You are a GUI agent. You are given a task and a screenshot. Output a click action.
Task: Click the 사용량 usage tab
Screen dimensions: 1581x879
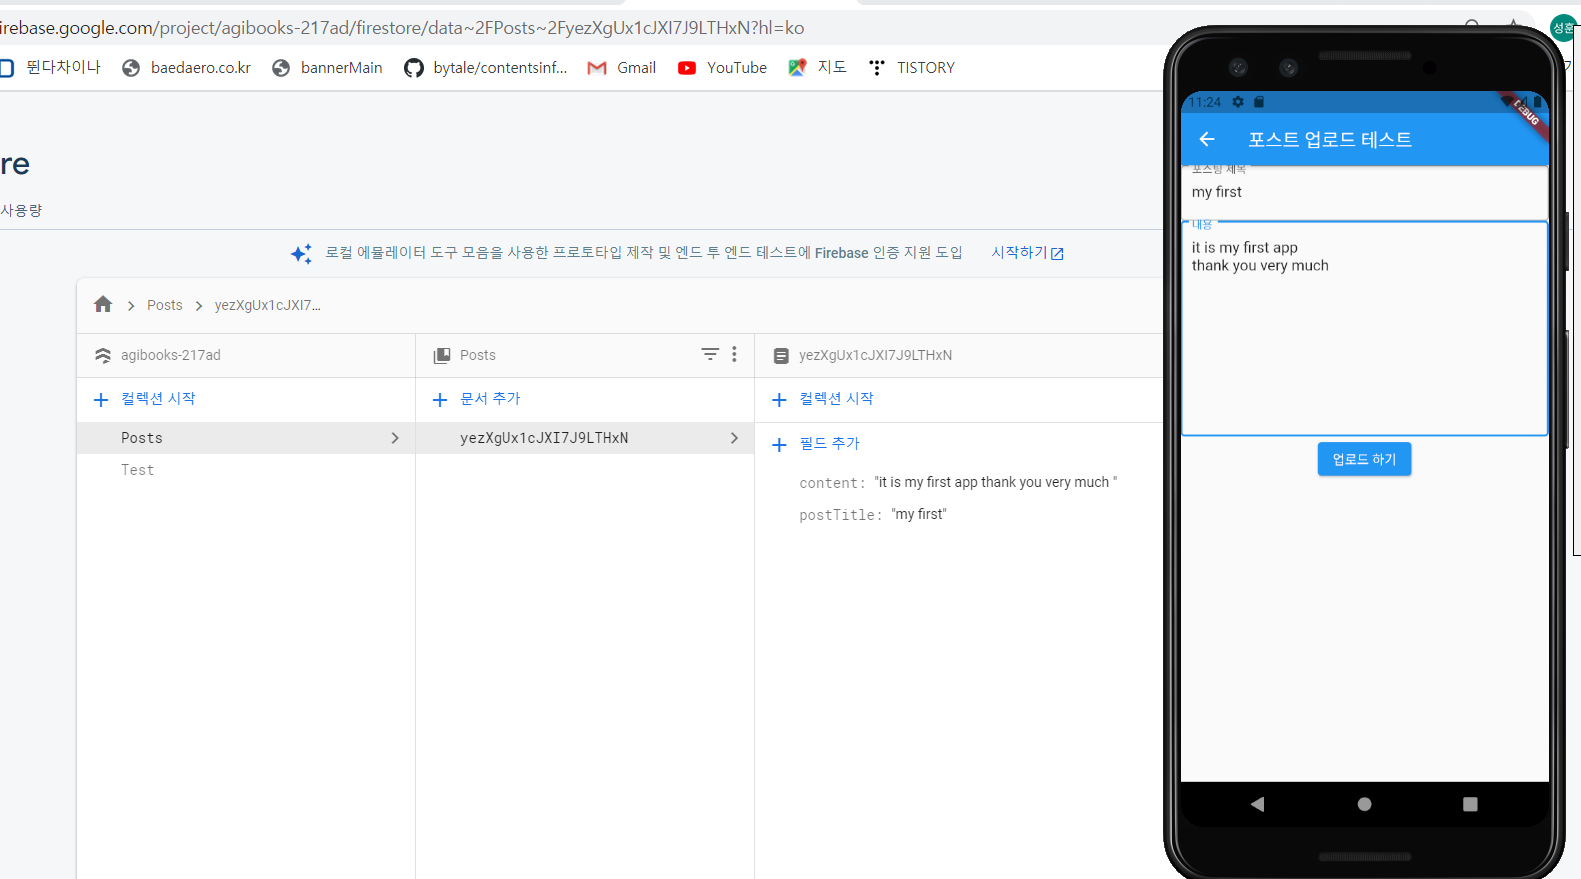coord(21,210)
